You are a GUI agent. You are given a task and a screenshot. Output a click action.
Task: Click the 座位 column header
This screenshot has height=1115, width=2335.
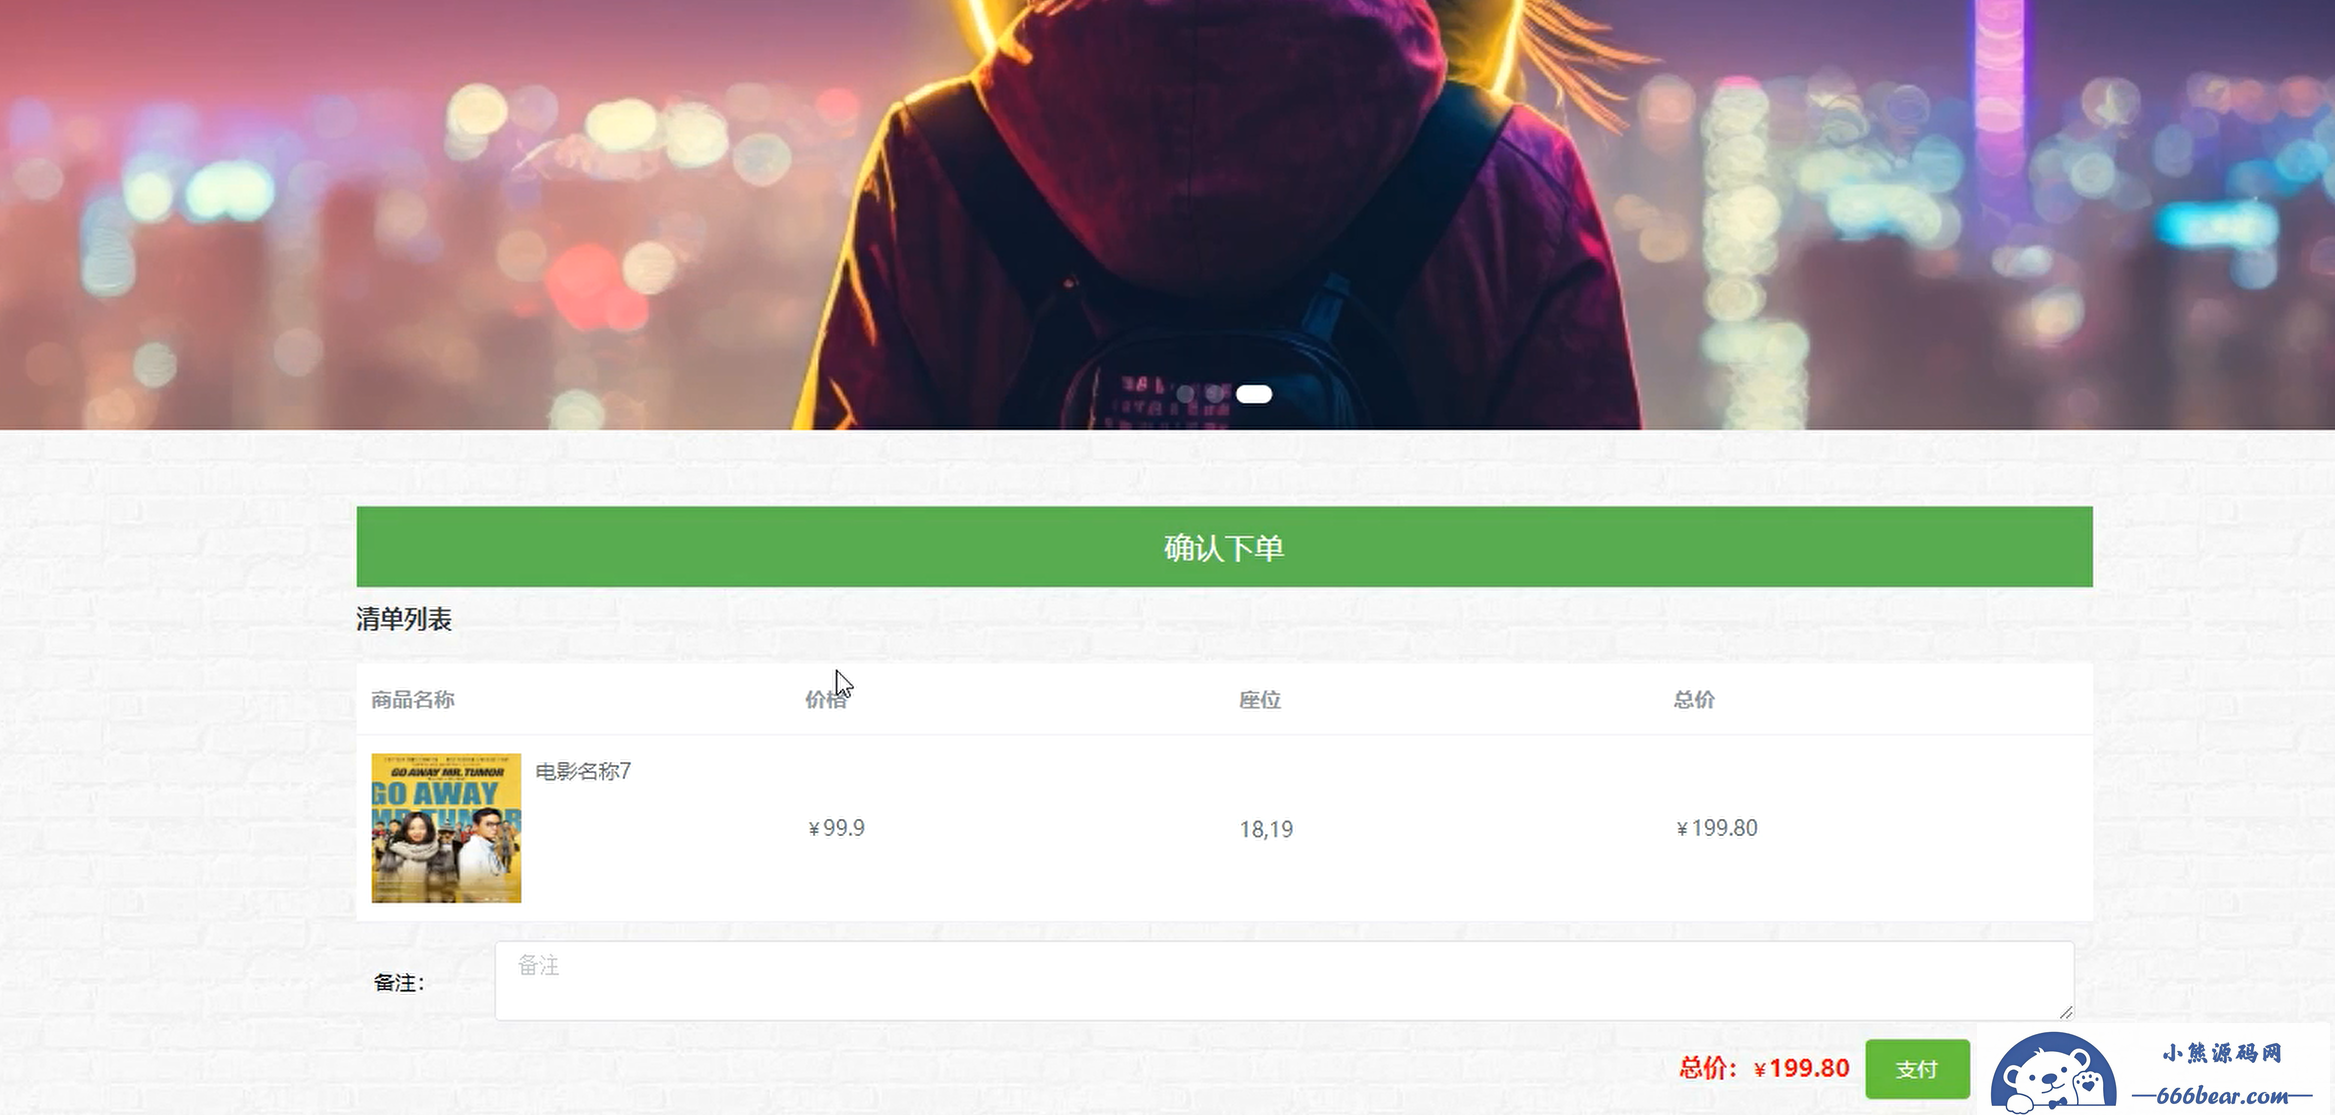pos(1260,700)
